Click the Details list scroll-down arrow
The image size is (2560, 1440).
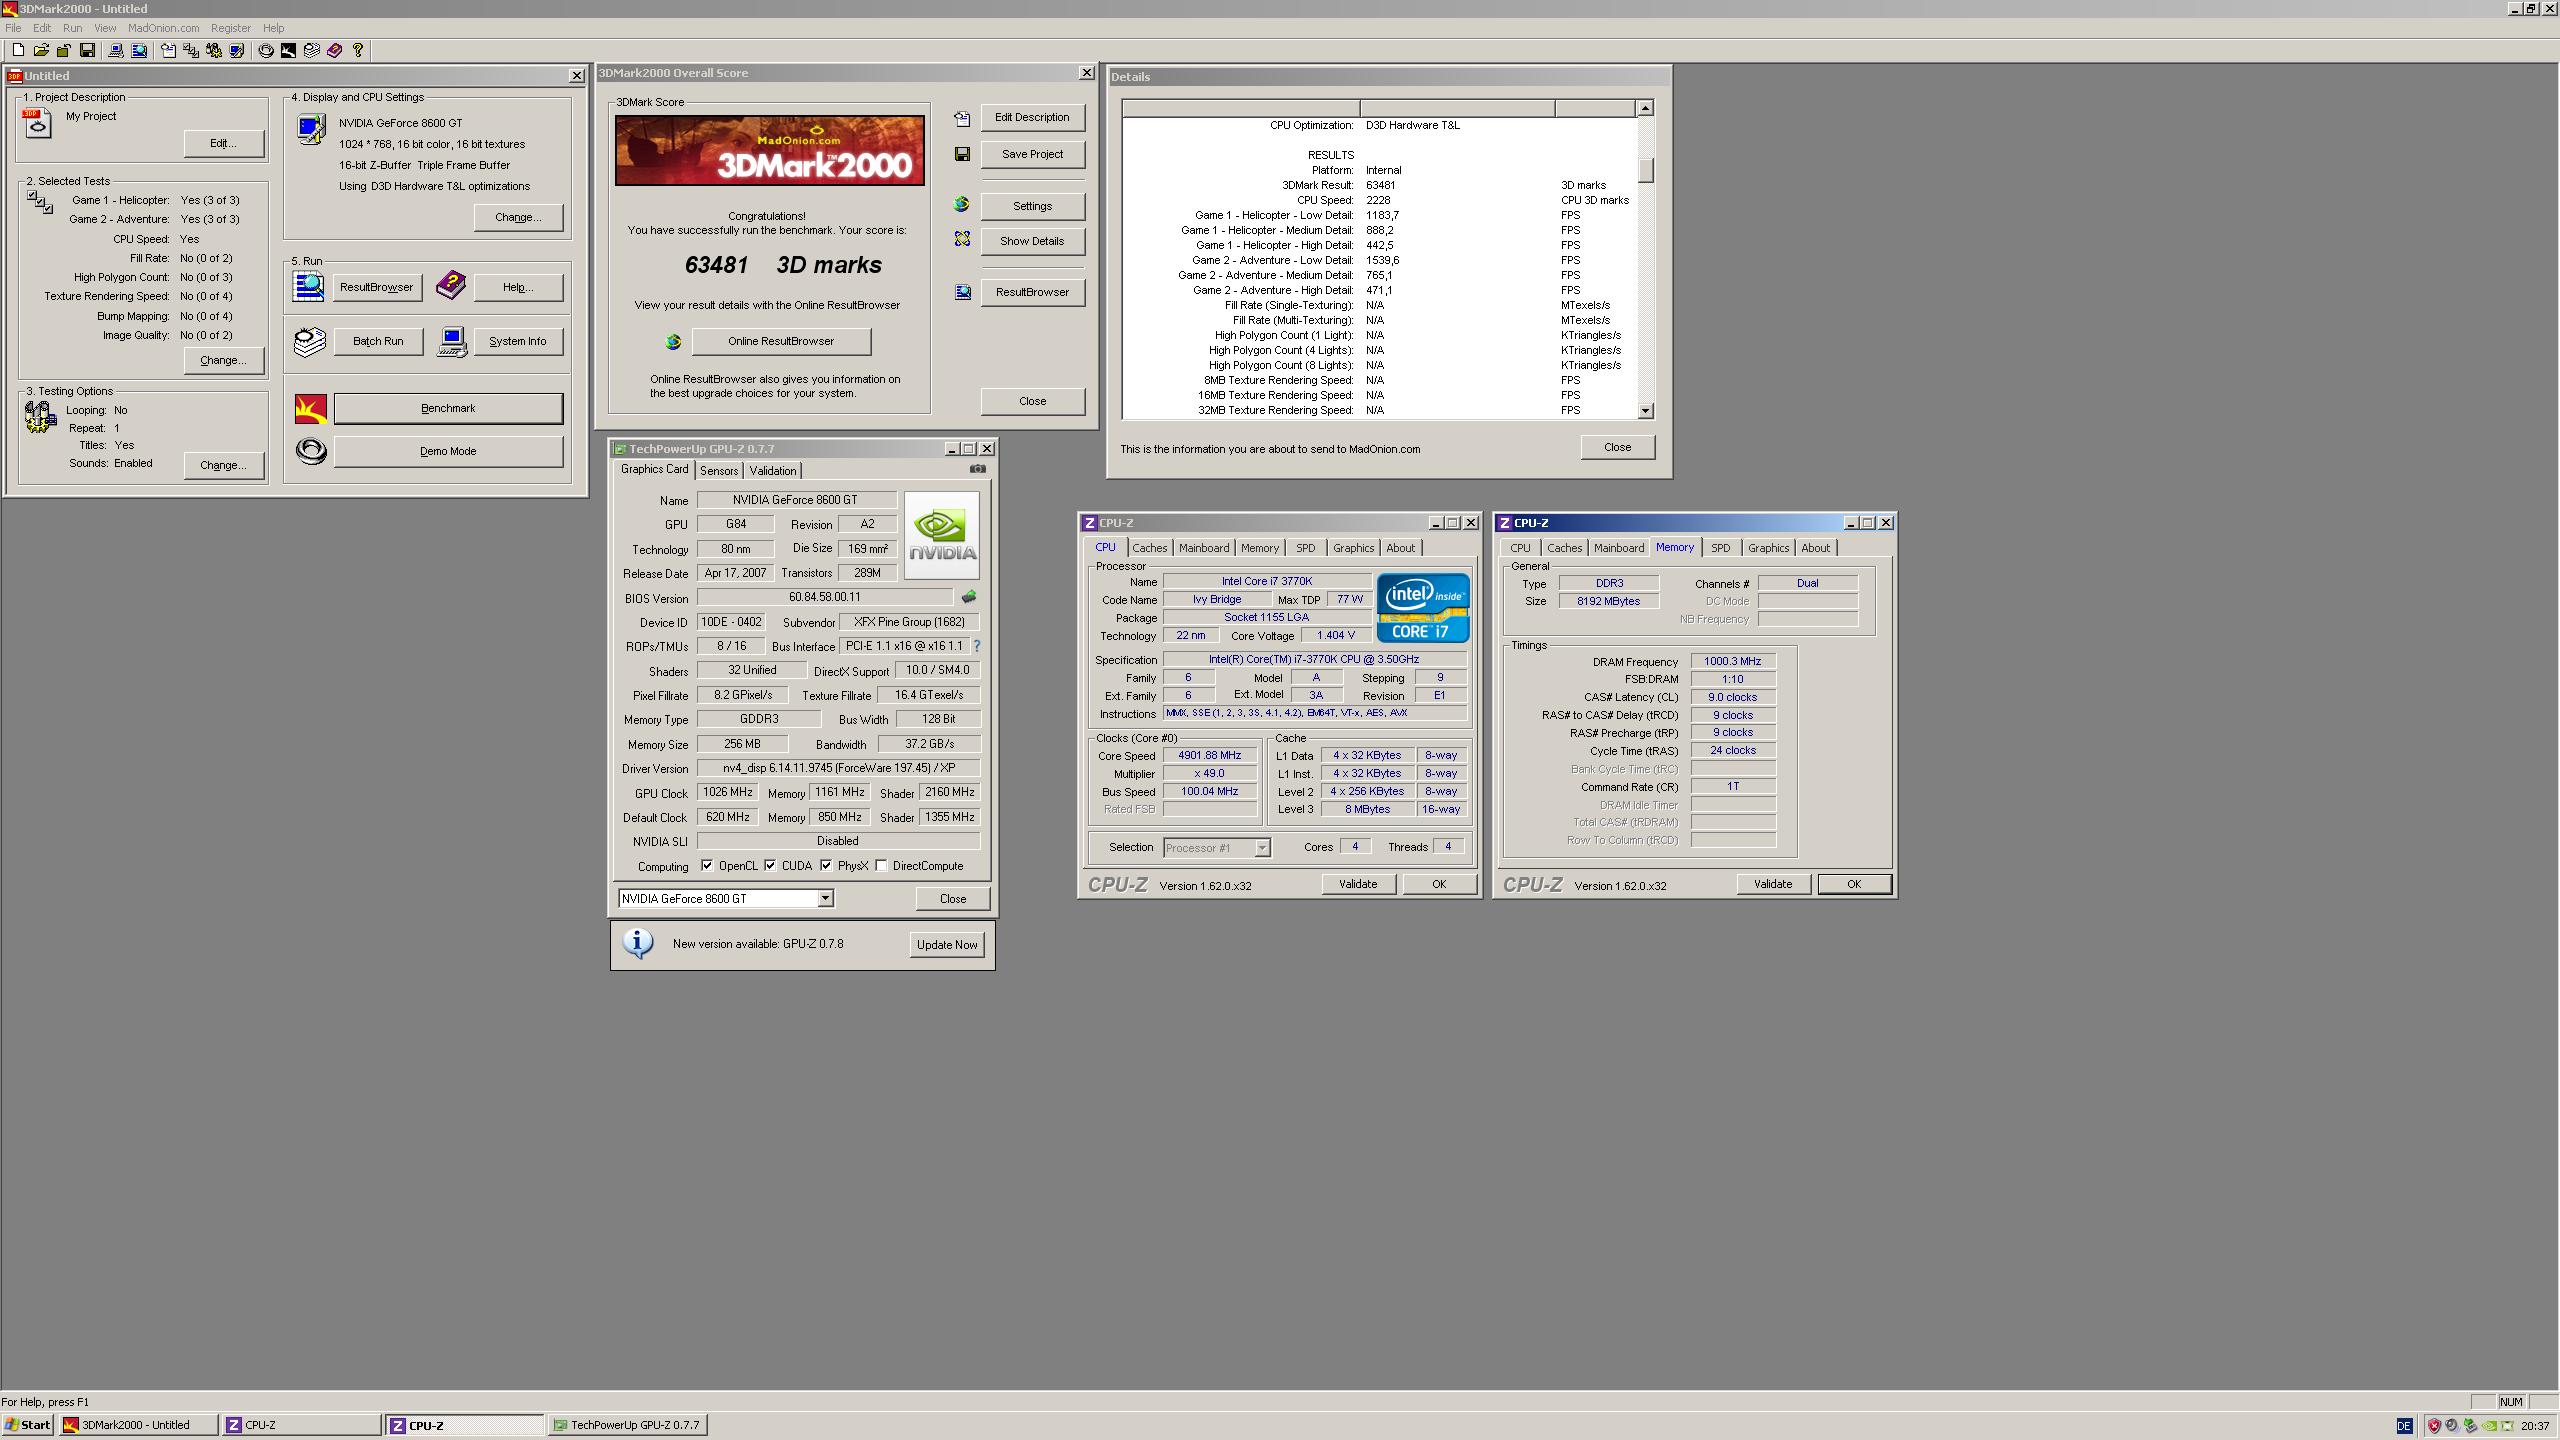click(1646, 411)
